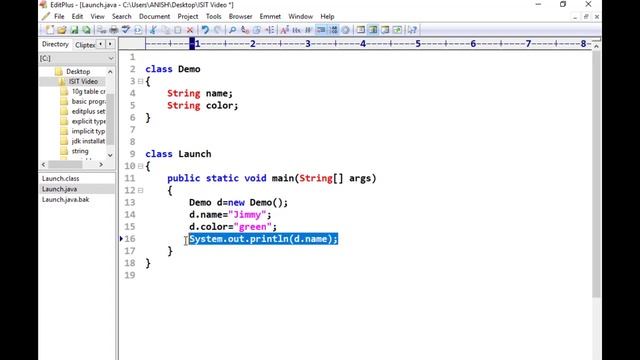Click the Go to Line icon
Image resolution: width=640 pixels, height=360 pixels.
269,30
